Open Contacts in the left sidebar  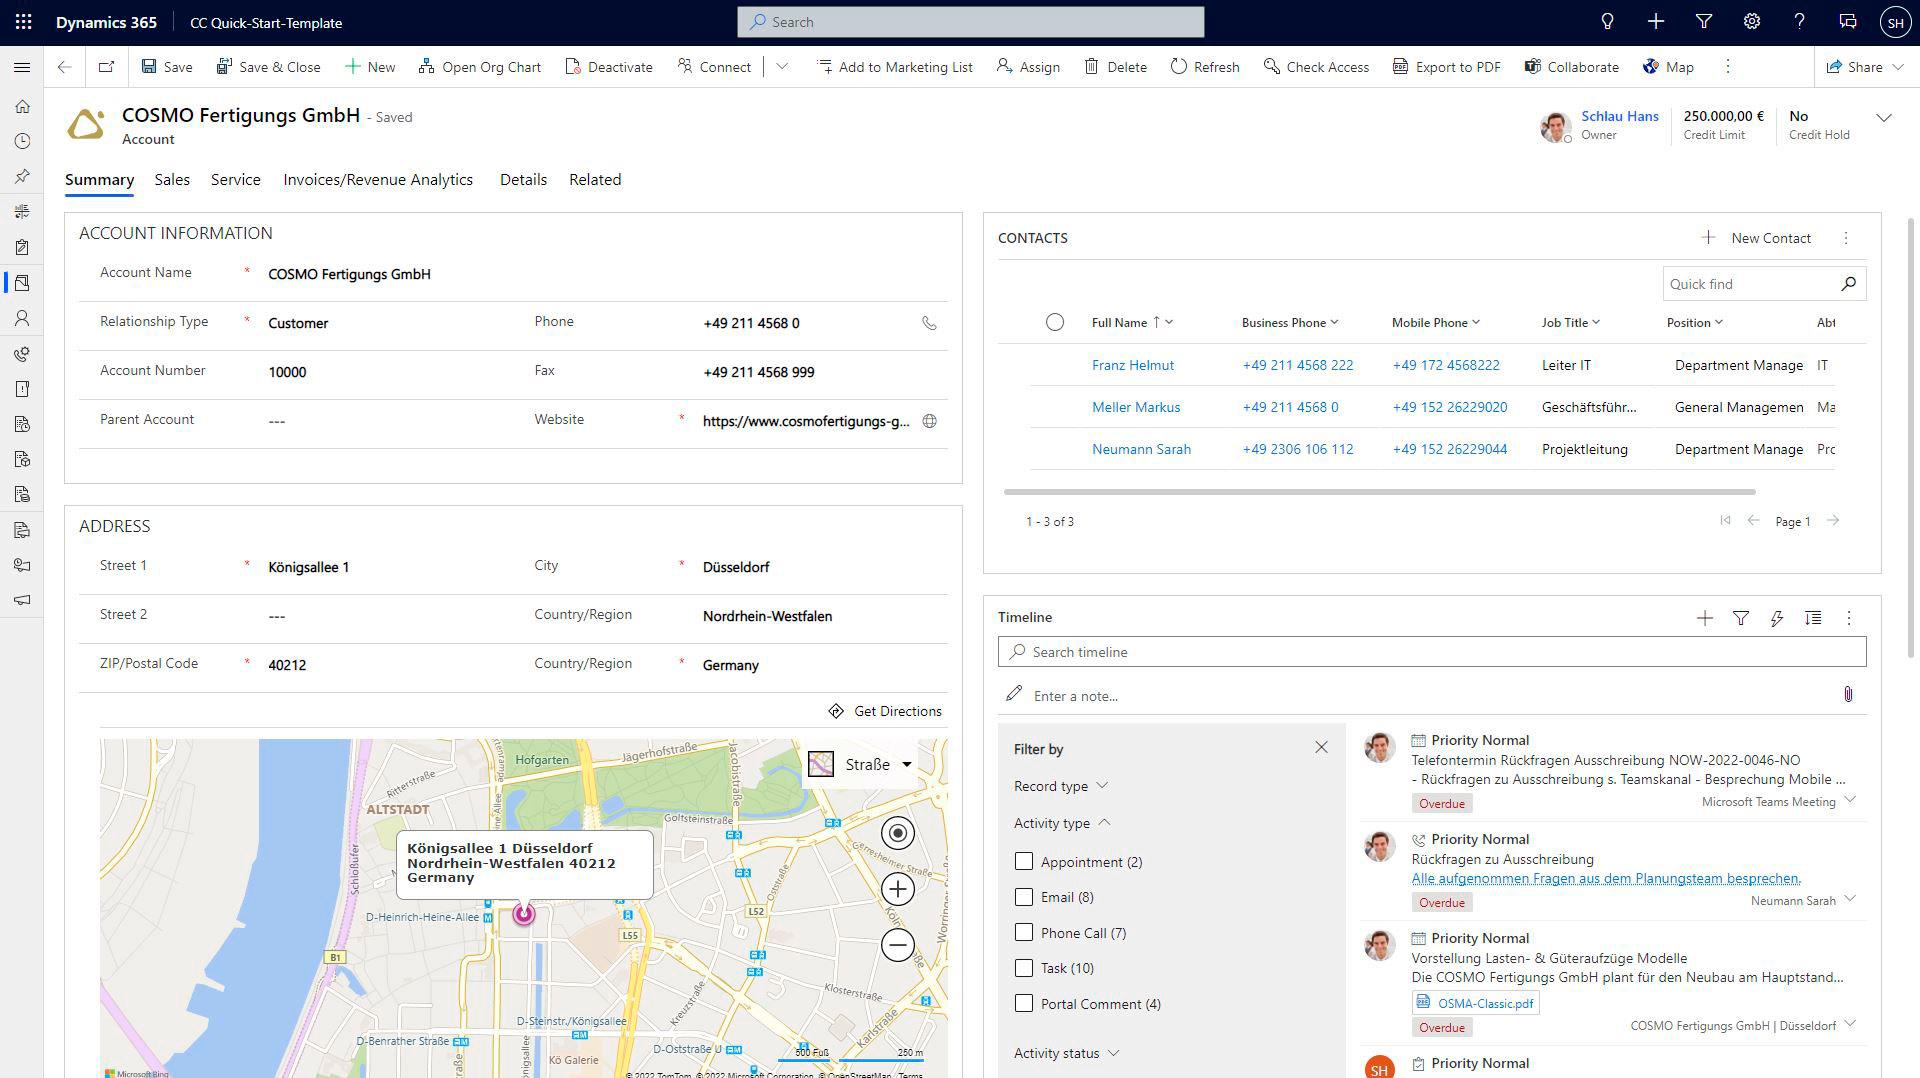tap(22, 318)
